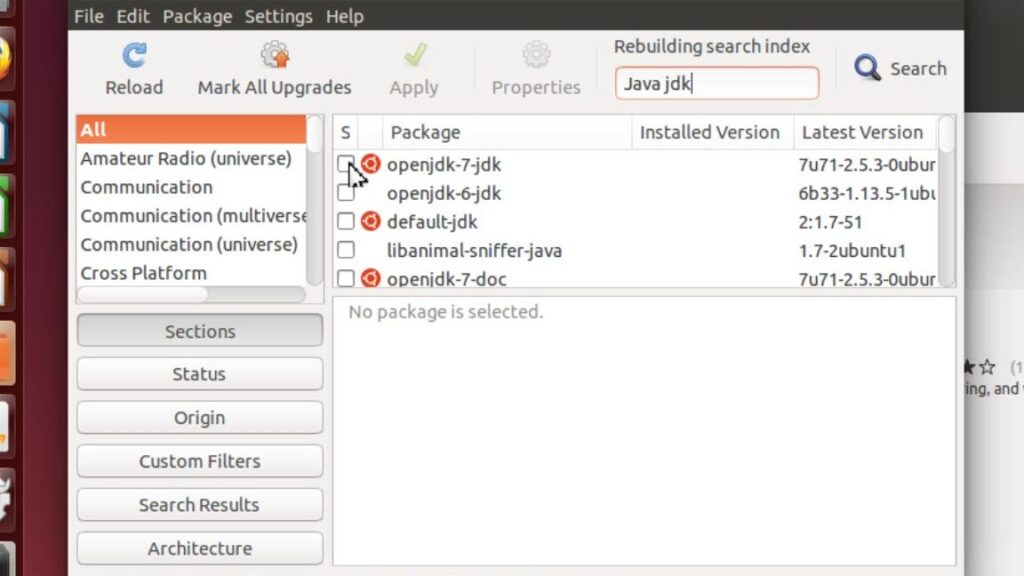Click the Origin filter button

pyautogui.click(x=200, y=418)
